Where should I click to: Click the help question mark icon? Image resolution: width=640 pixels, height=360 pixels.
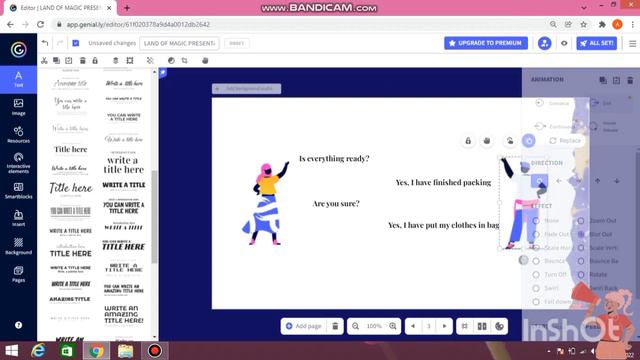[x=18, y=325]
